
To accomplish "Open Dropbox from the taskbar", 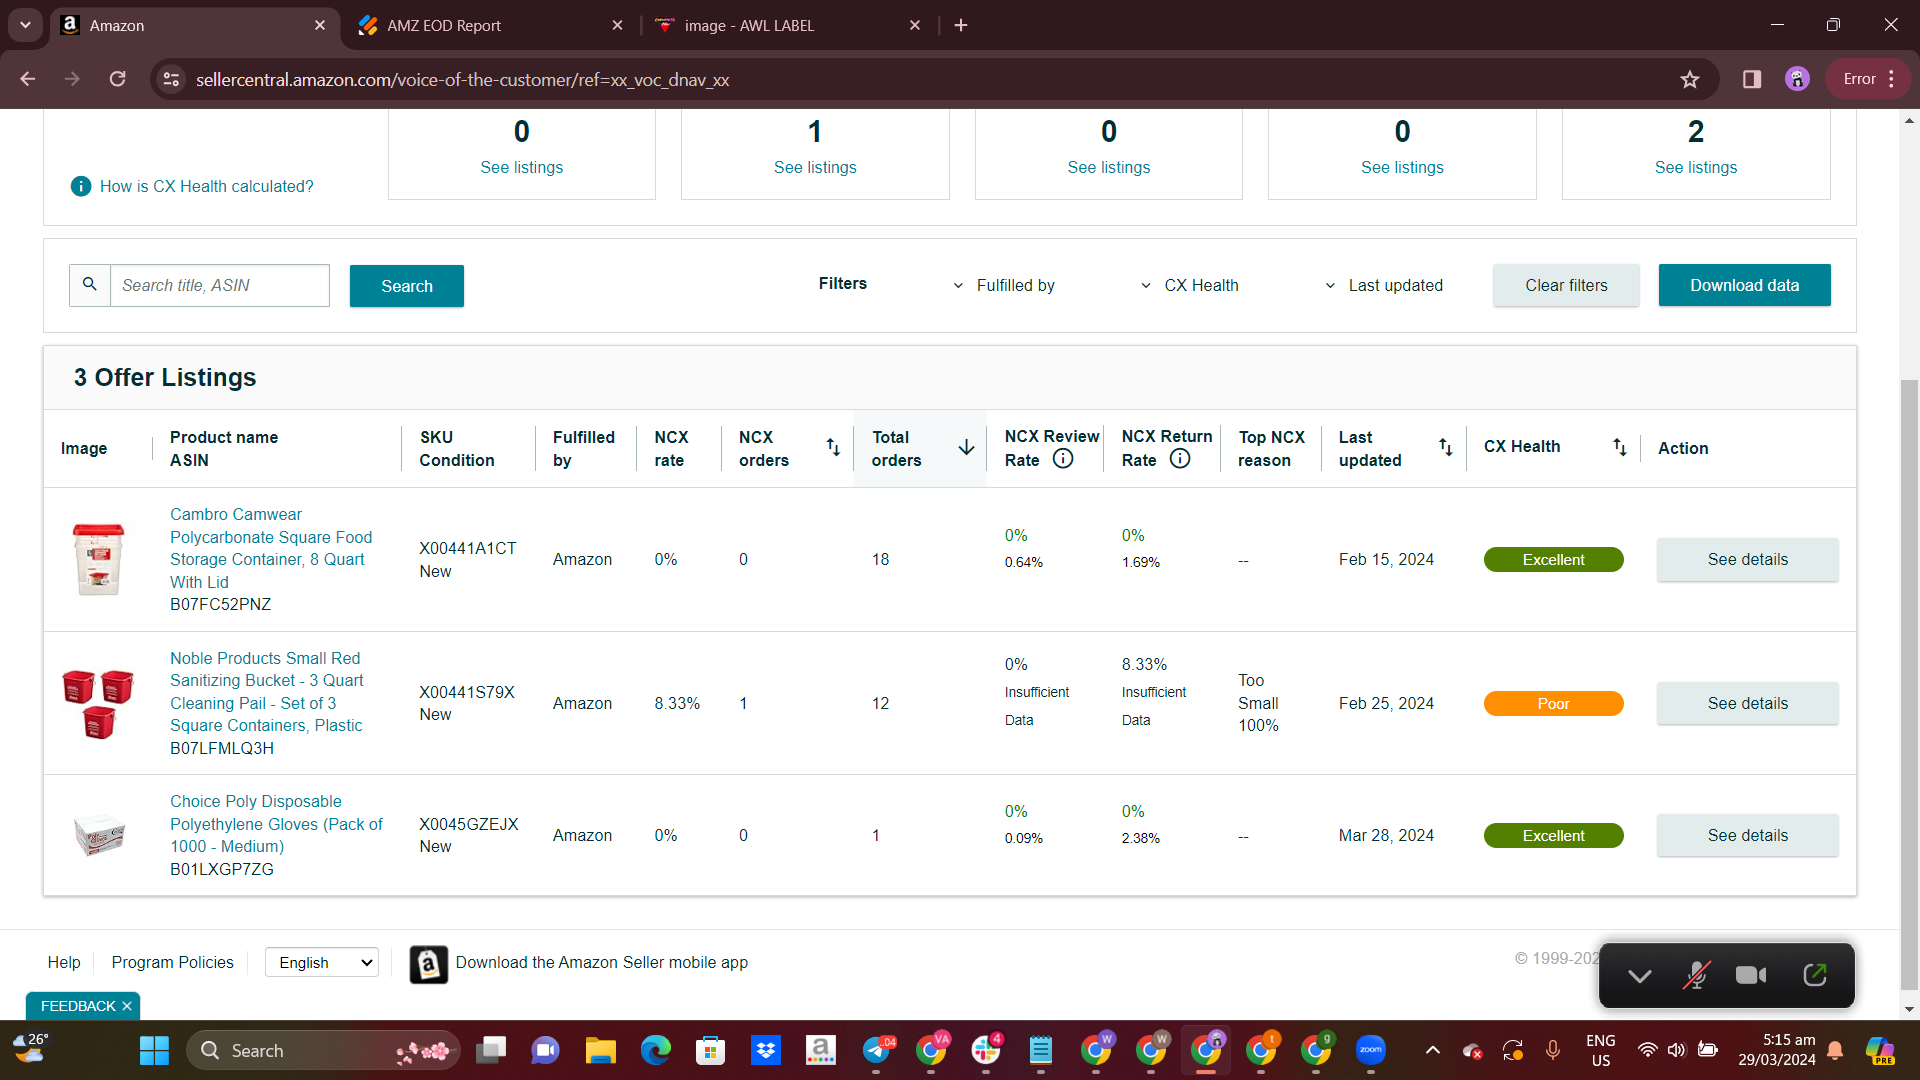I will coord(765,1050).
